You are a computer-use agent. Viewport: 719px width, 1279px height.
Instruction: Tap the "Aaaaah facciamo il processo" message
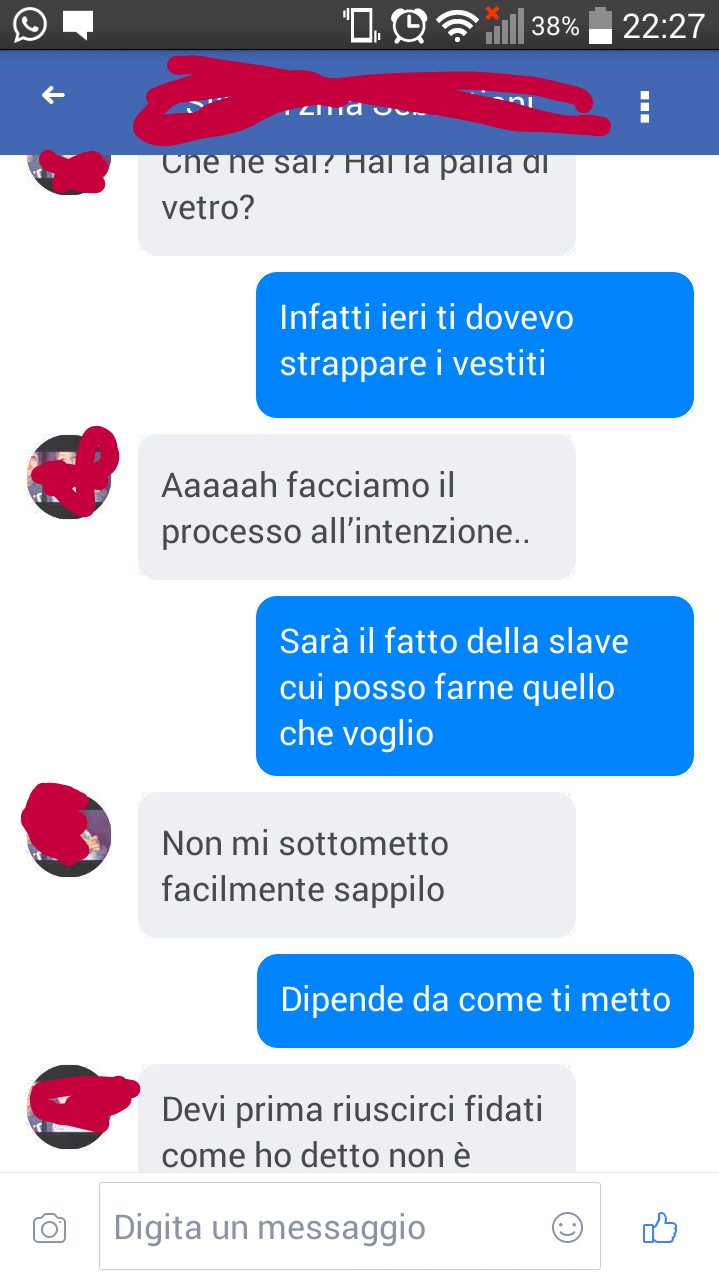coord(356,507)
